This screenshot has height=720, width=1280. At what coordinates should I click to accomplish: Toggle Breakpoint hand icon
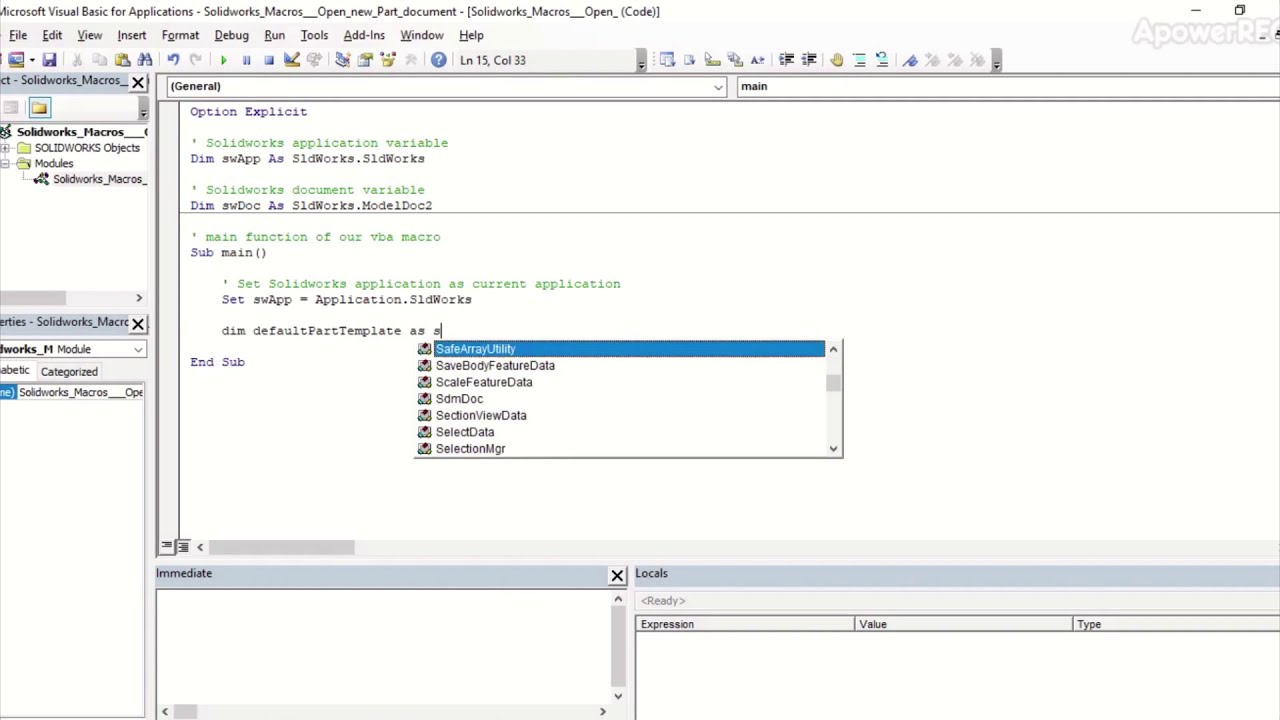(x=836, y=60)
